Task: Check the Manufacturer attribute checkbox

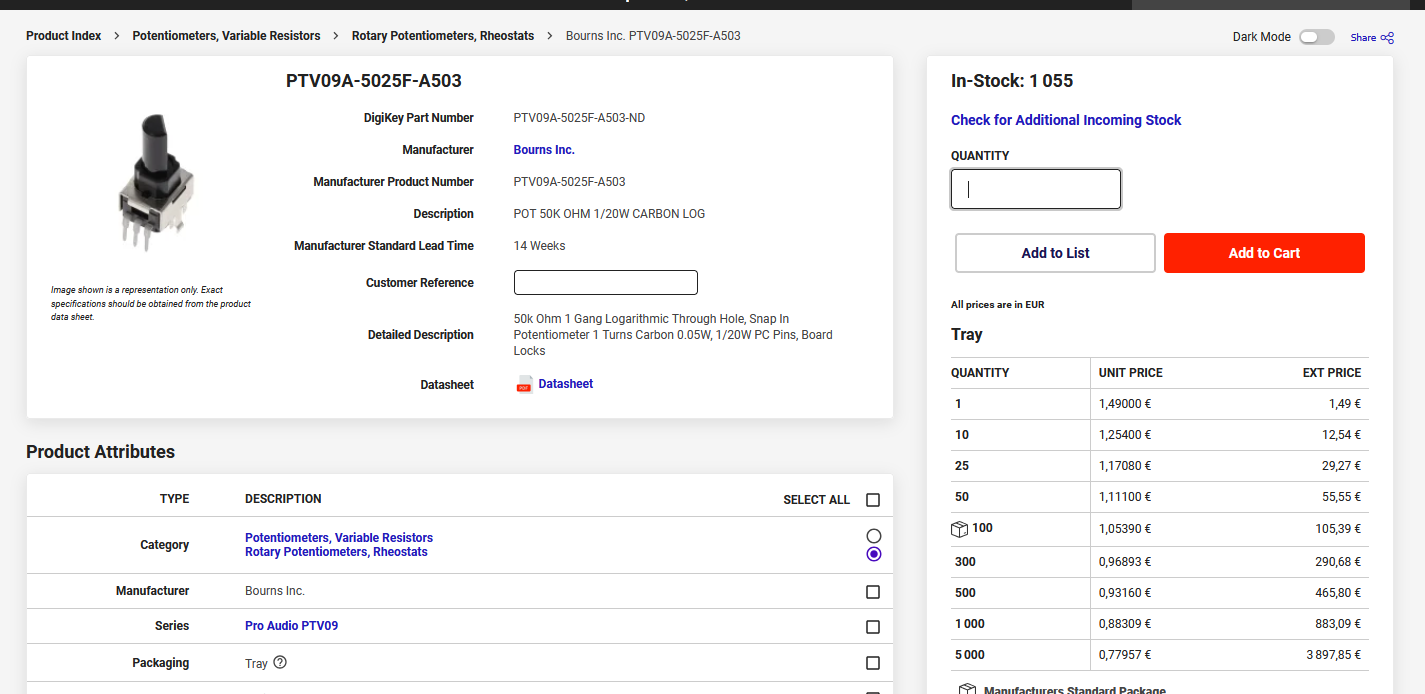Action: (873, 592)
